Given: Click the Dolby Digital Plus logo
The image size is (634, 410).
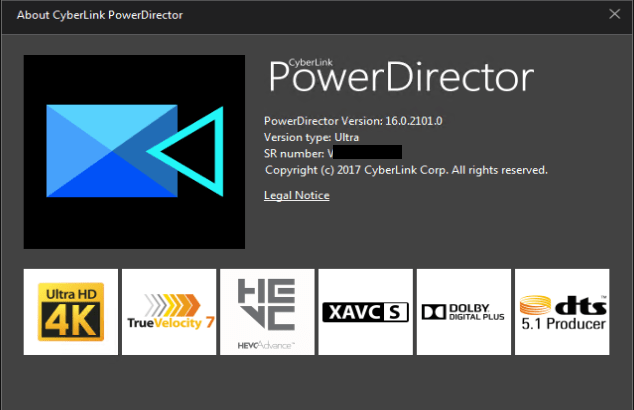Looking at the screenshot, I should [464, 312].
